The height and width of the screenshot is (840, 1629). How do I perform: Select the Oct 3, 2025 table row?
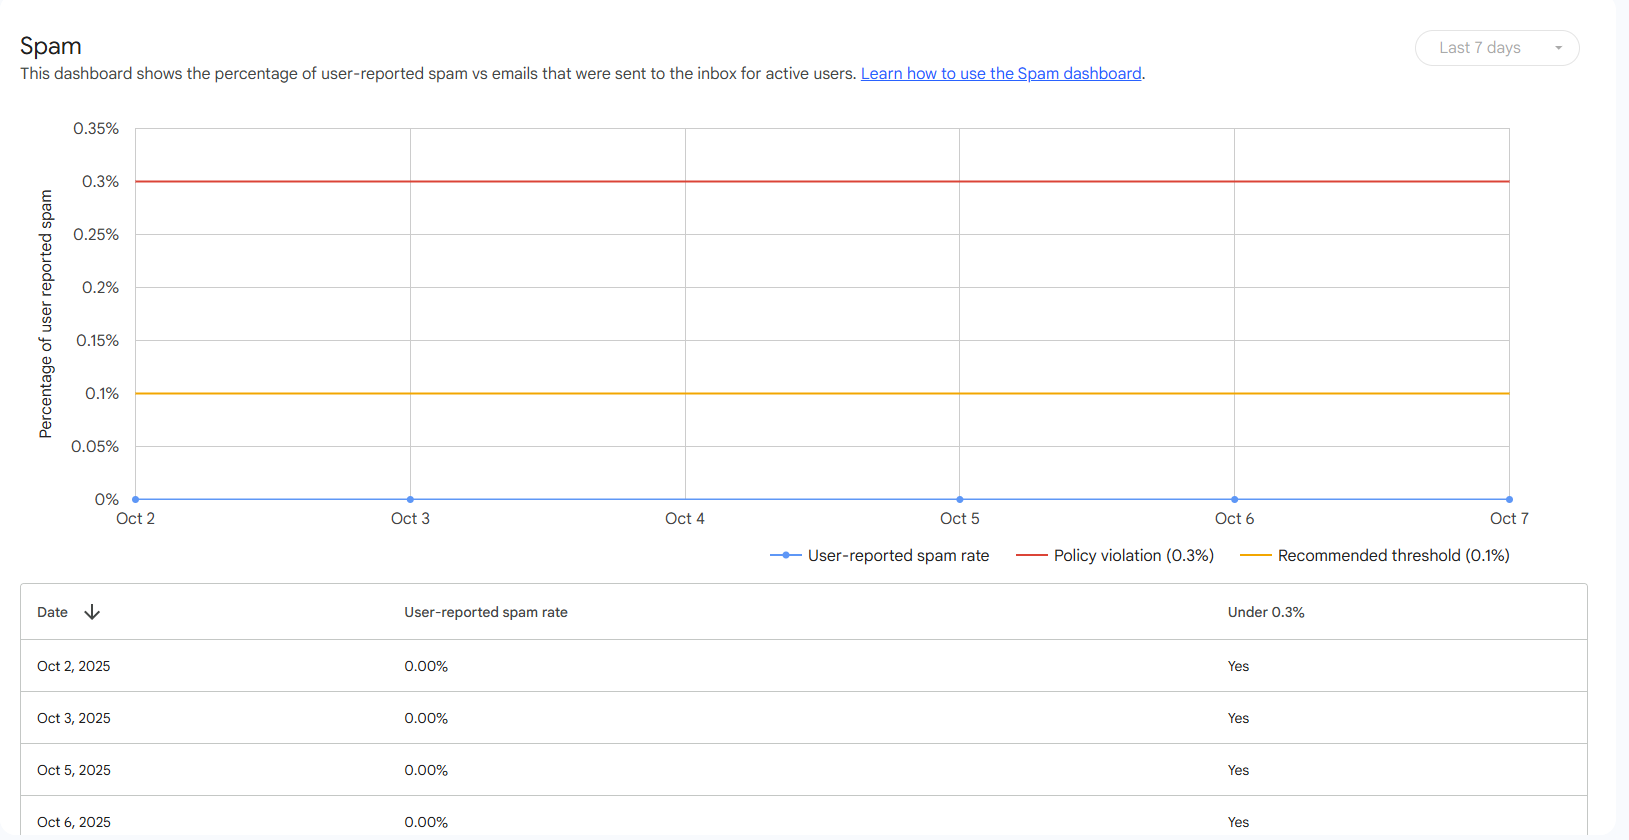(74, 718)
